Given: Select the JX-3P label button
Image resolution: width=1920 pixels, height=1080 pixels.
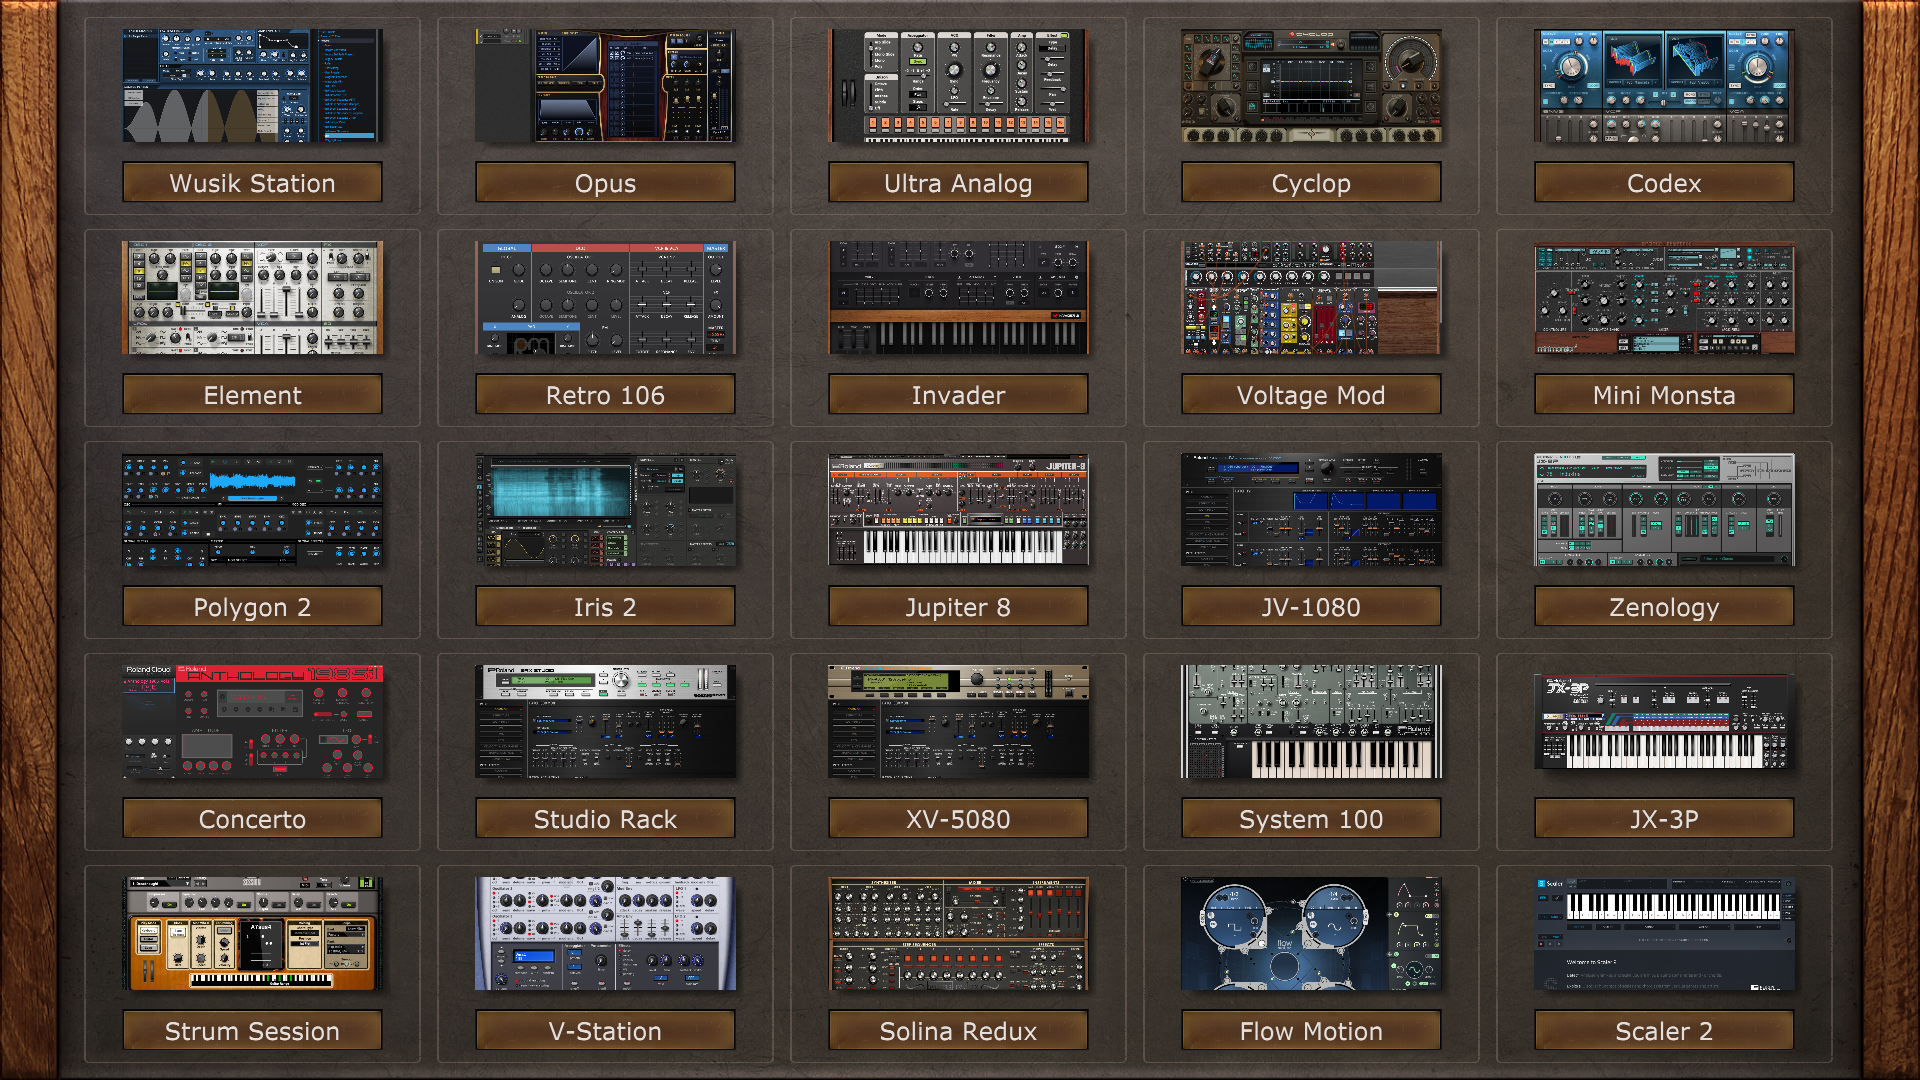Looking at the screenshot, I should (1664, 819).
